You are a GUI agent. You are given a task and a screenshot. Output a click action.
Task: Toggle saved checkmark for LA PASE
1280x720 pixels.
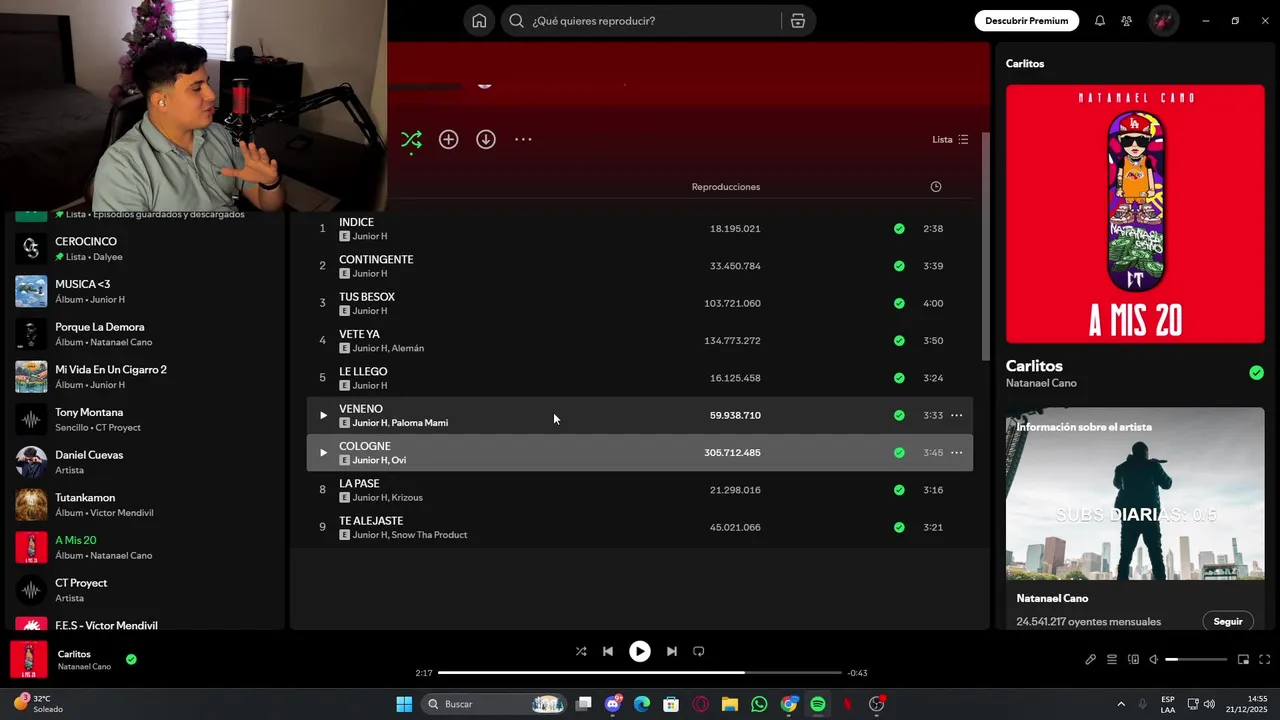[899, 490]
